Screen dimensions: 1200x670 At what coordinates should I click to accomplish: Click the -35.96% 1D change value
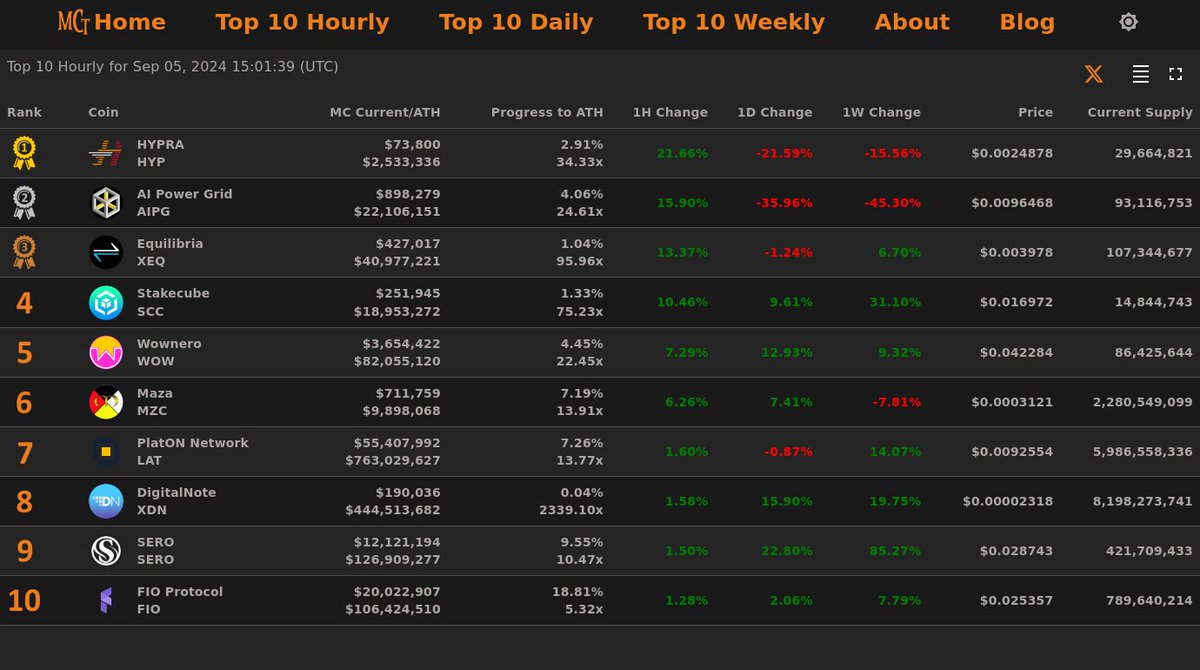[784, 203]
